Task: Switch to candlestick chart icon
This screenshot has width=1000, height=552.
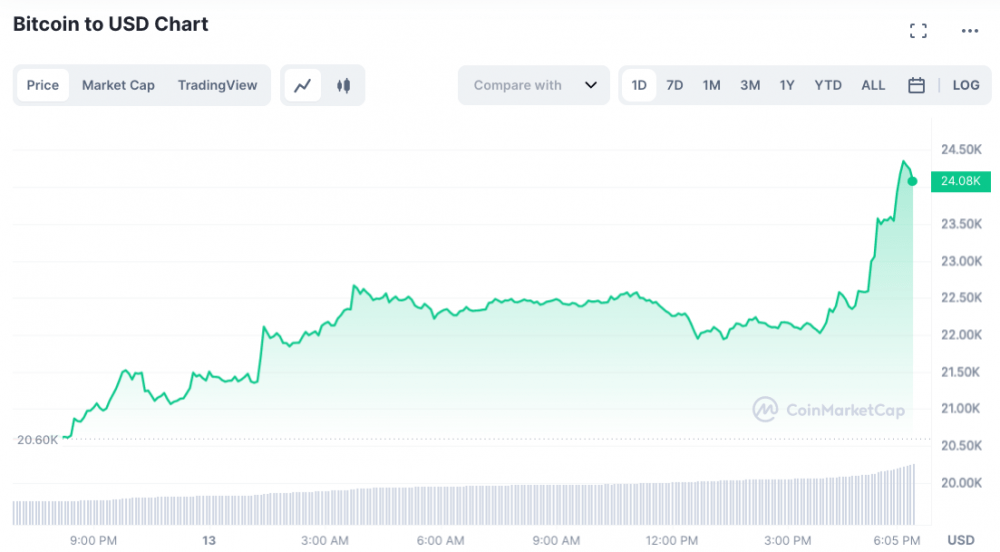Action: pyautogui.click(x=344, y=86)
